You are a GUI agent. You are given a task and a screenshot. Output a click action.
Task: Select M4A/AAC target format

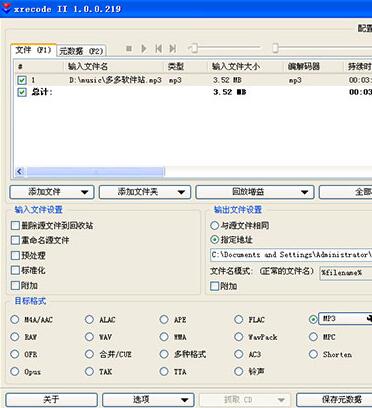click(x=15, y=319)
